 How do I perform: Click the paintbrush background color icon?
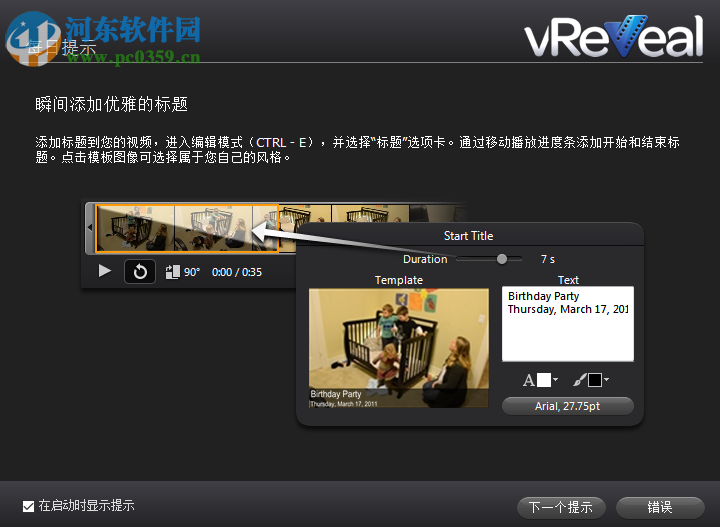[580, 380]
